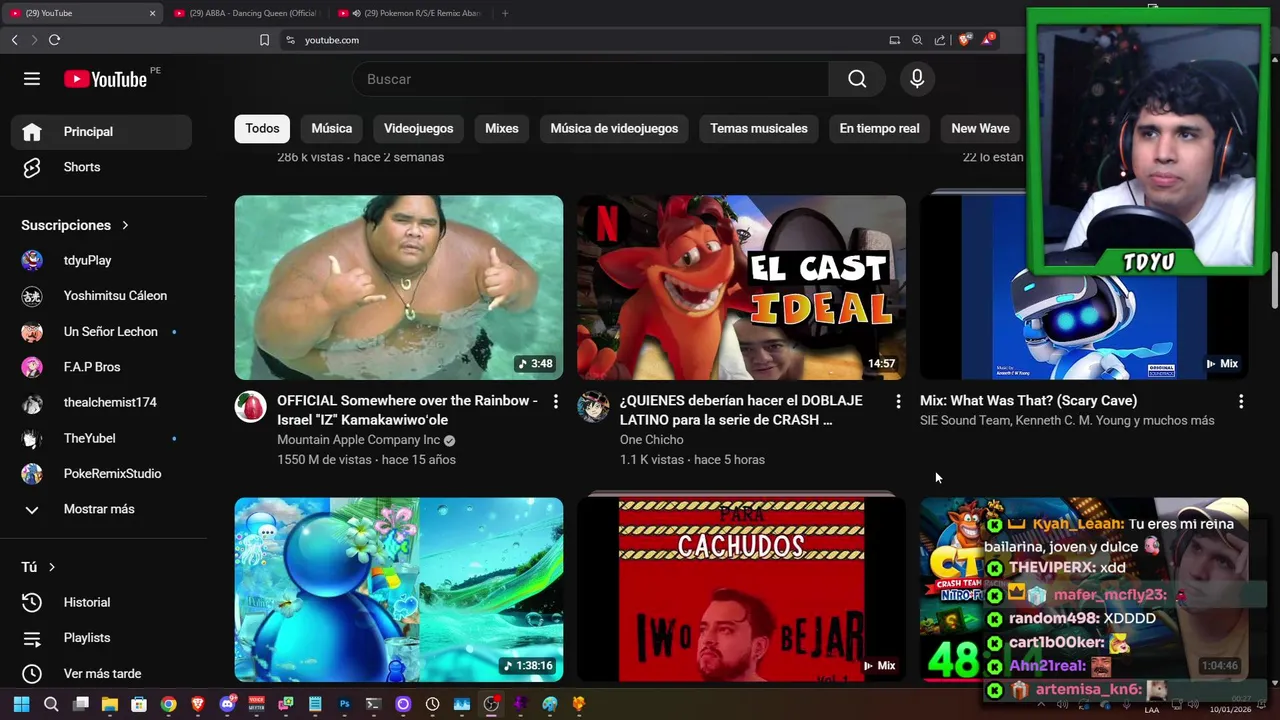Click the Brave Rewards triangle icon
1280x720 pixels.
(988, 40)
